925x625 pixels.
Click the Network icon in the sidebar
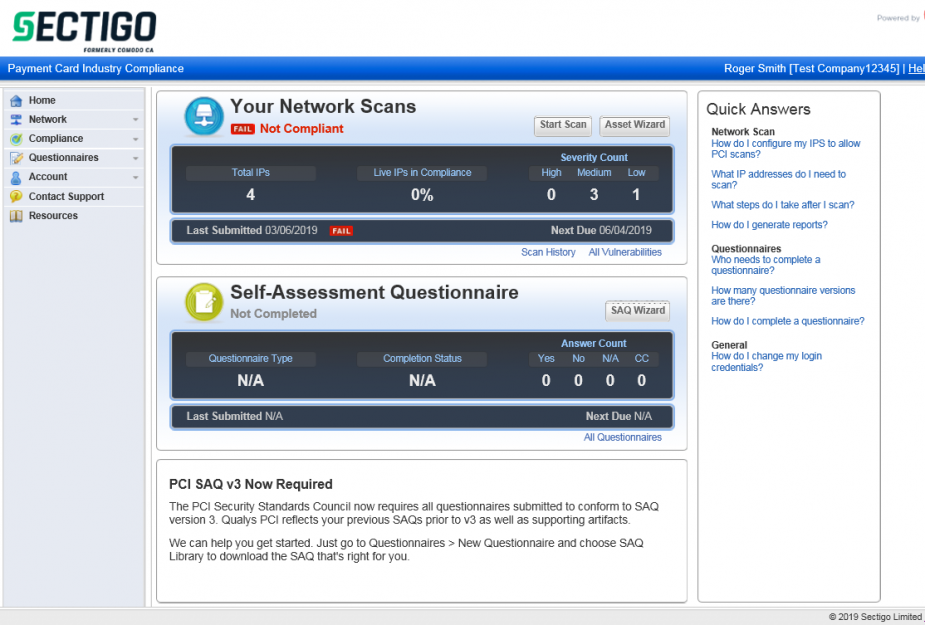16,120
